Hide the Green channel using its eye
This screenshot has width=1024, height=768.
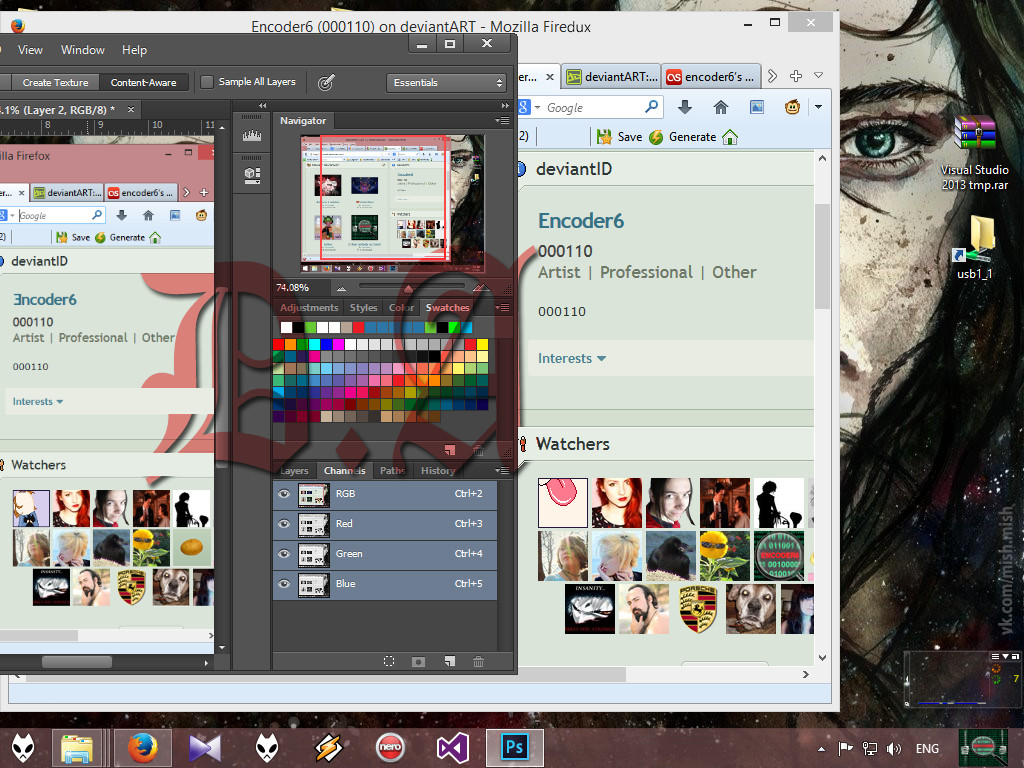tap(284, 554)
